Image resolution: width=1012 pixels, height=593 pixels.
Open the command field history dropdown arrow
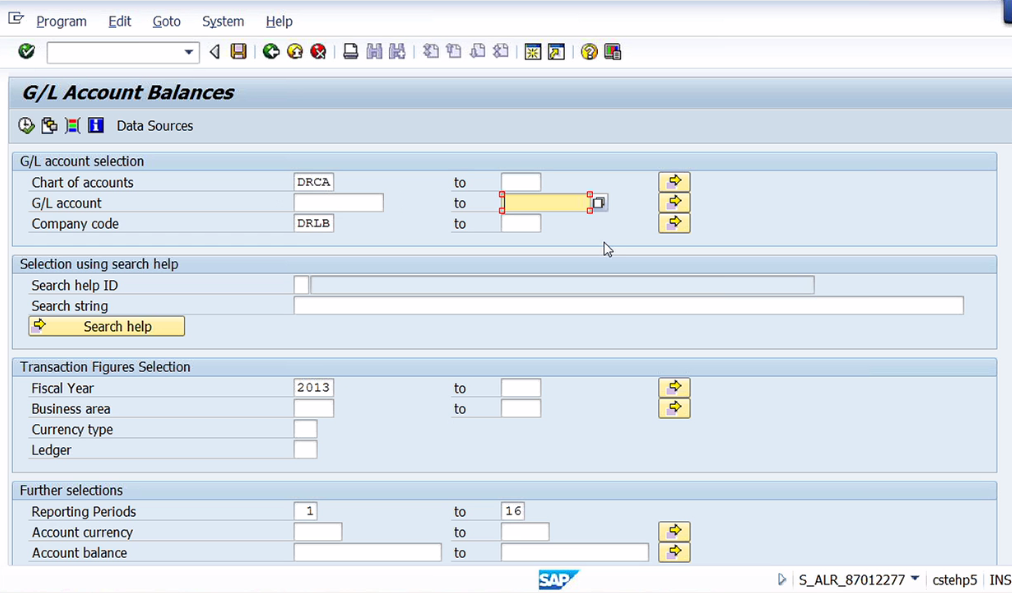coord(188,52)
